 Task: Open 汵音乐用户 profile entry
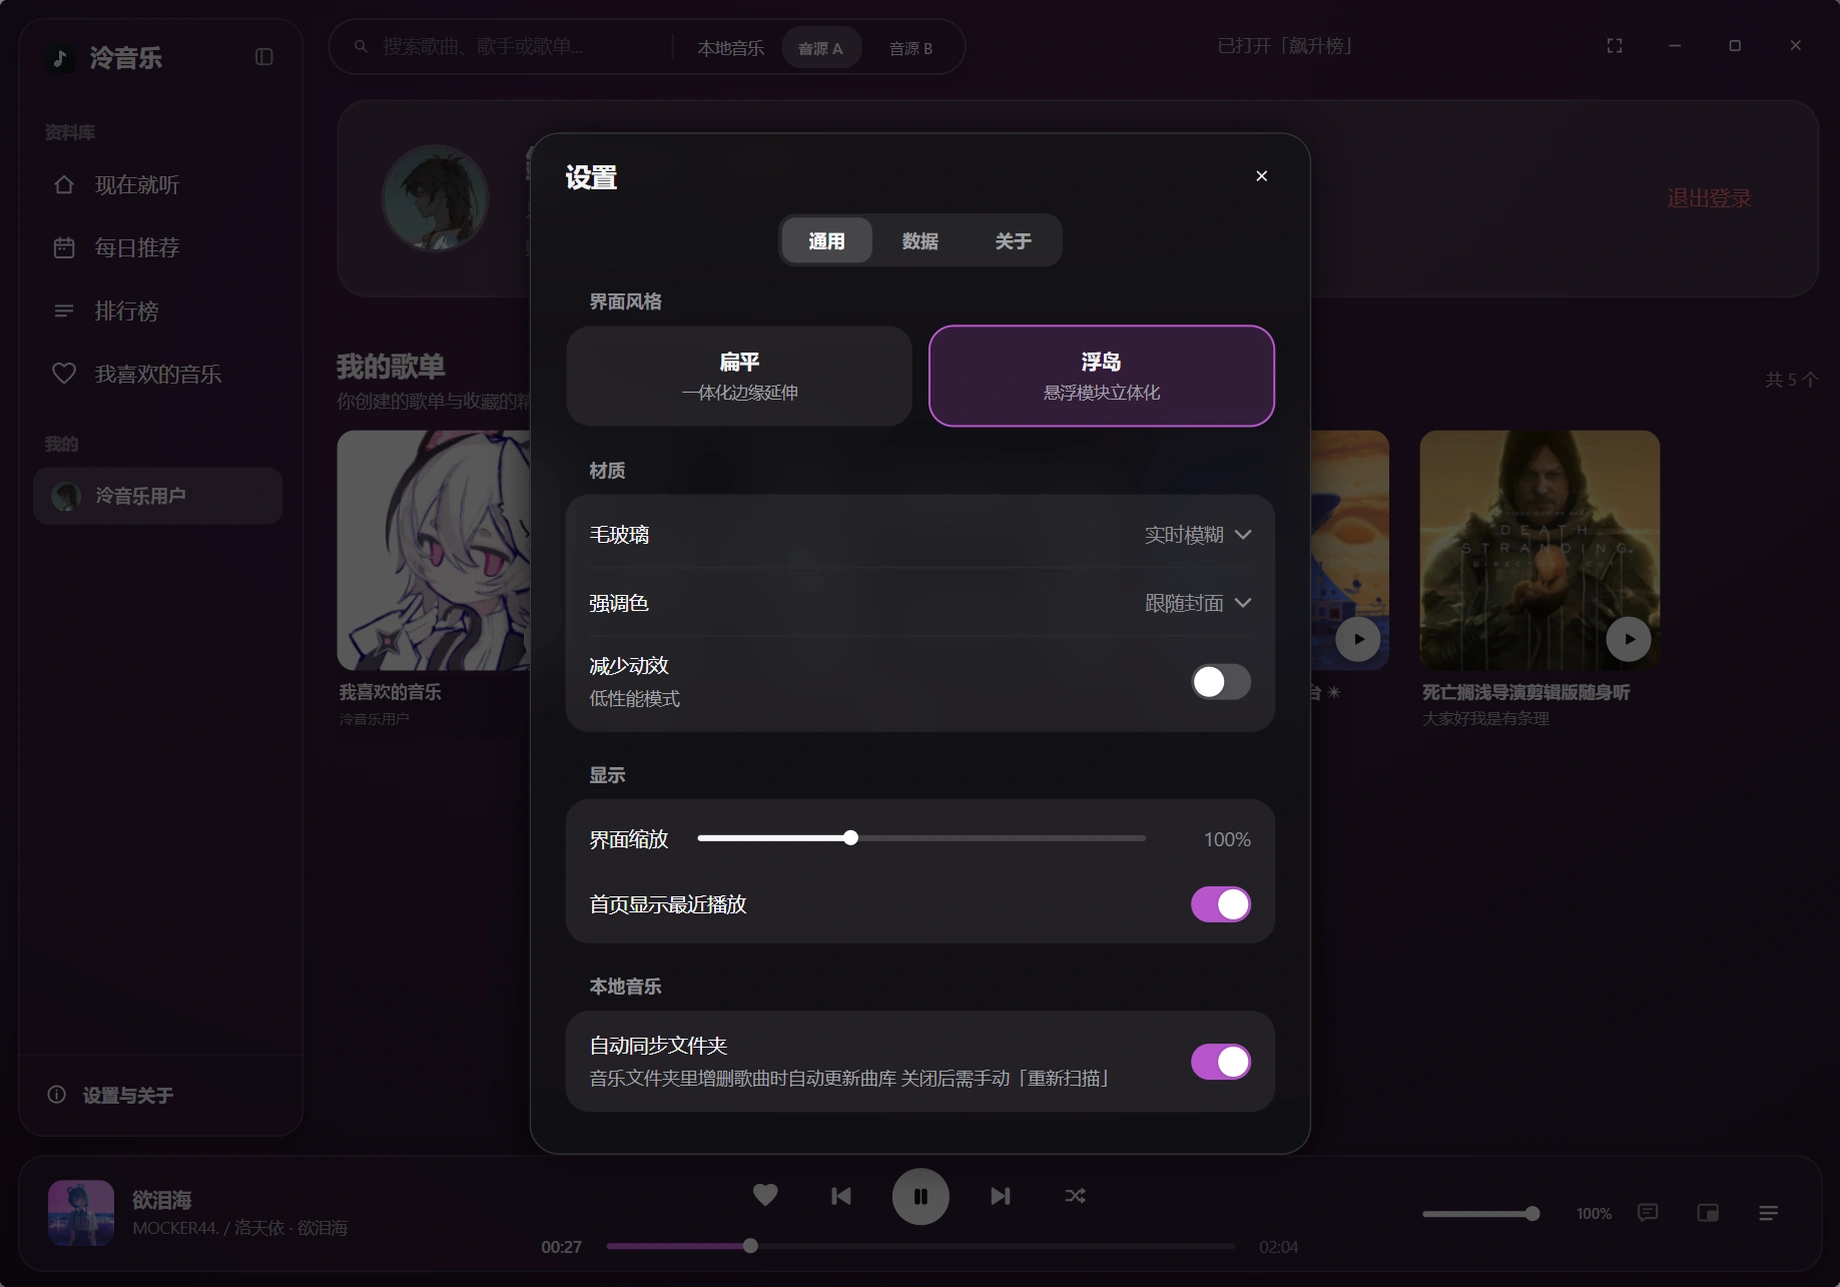coord(158,496)
